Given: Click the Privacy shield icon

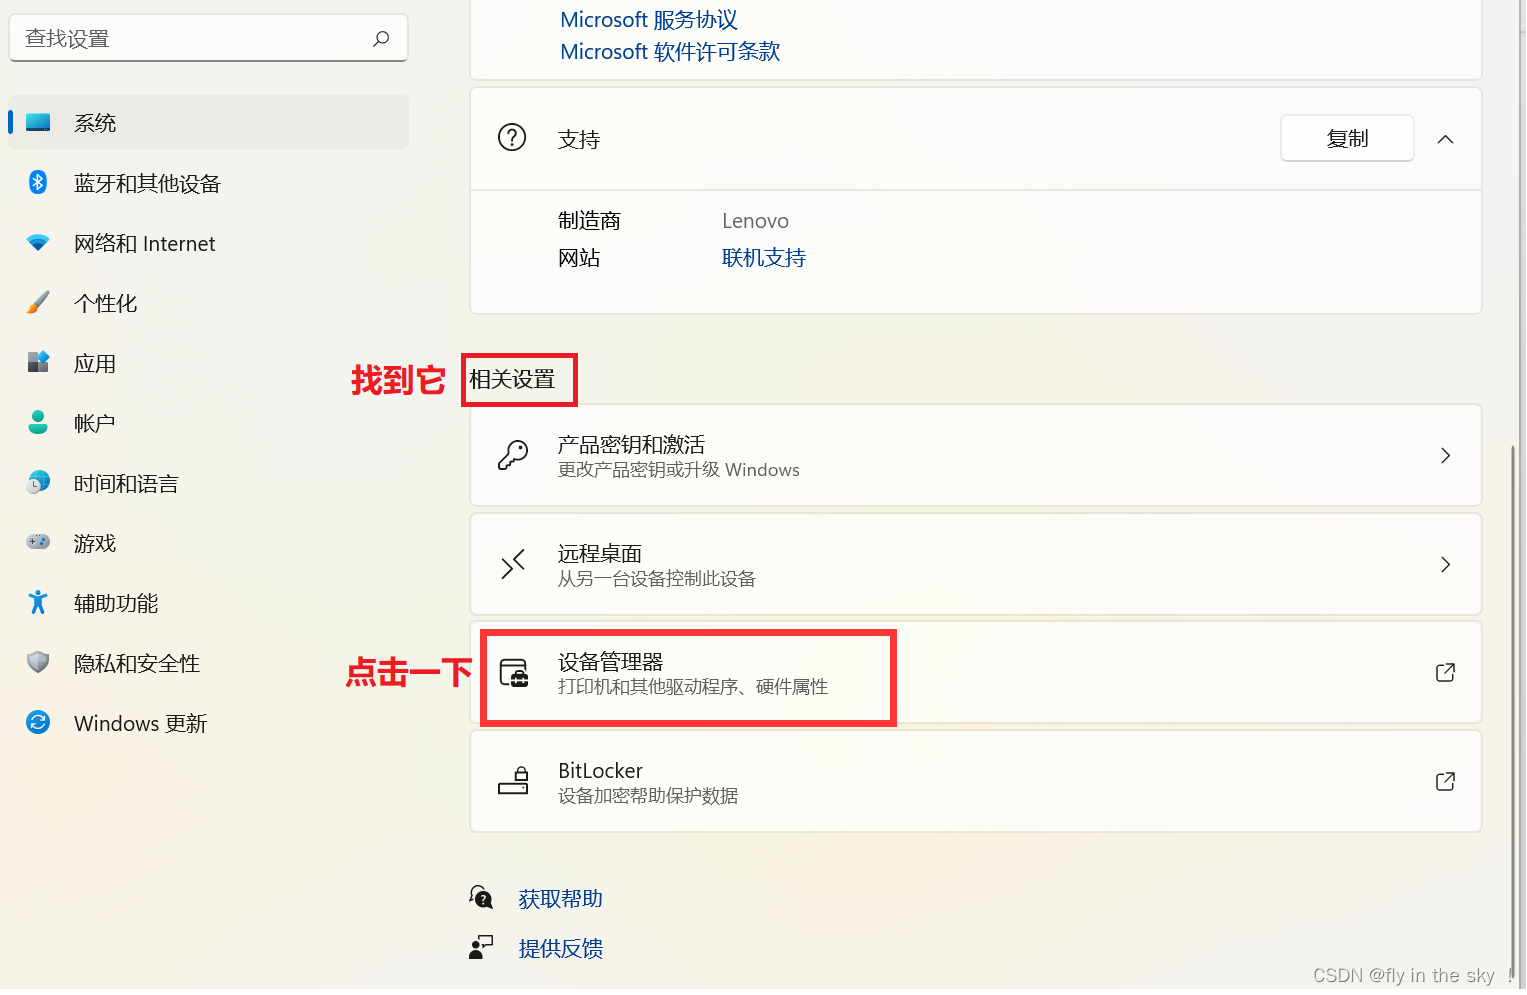Looking at the screenshot, I should (38, 662).
